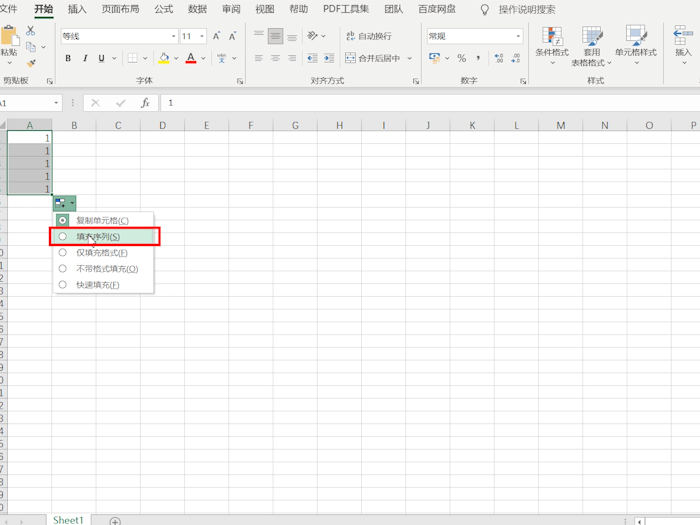Align text right
Viewport: 700px width, 525px height.
pyautogui.click(x=292, y=58)
